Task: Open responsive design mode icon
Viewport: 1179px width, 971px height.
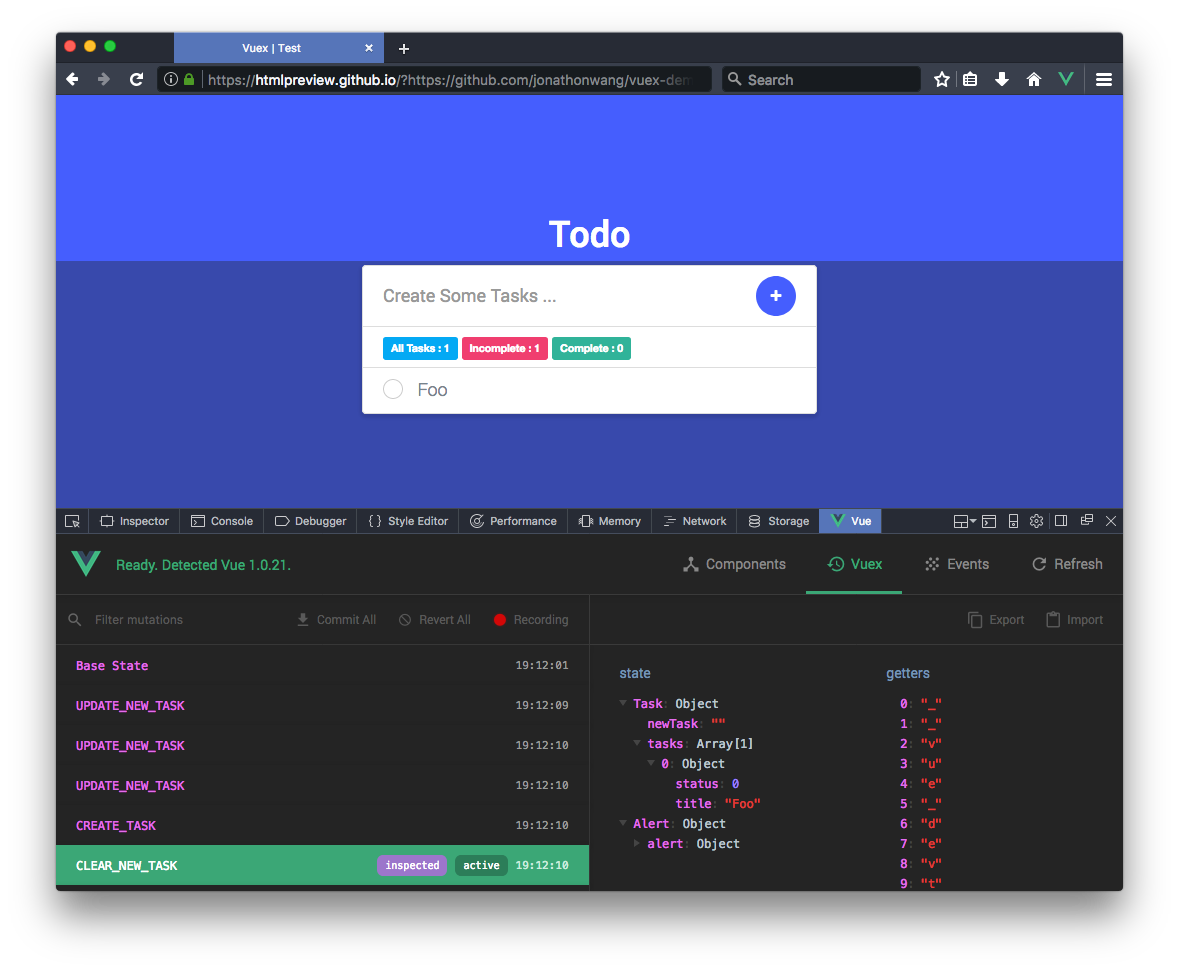Action: point(1013,521)
